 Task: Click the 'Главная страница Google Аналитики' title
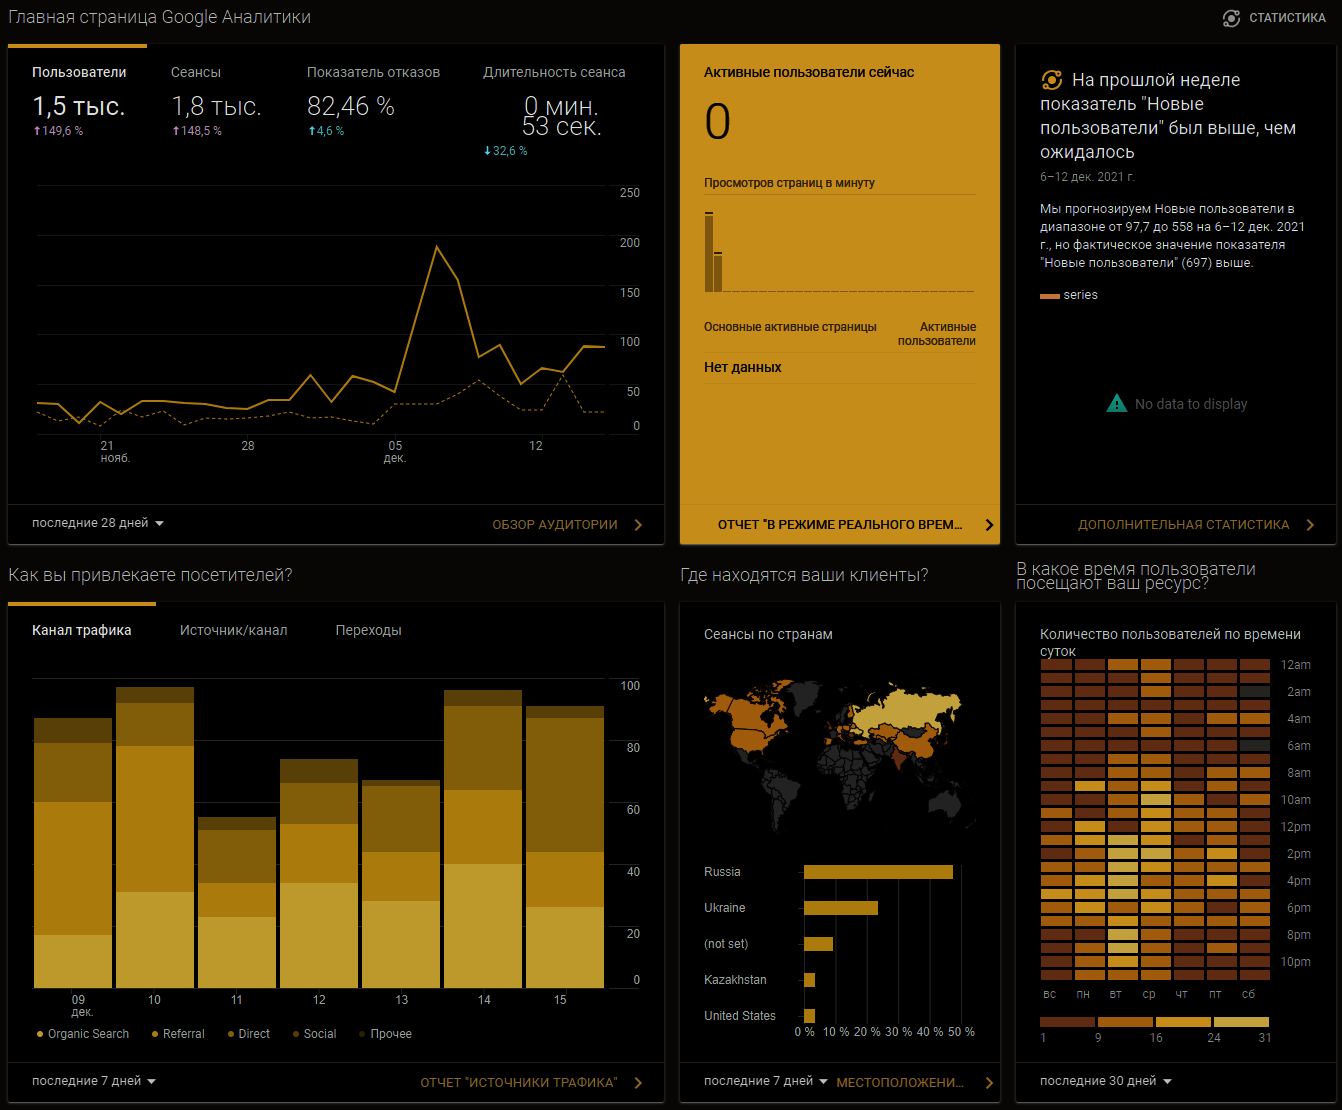tap(160, 17)
